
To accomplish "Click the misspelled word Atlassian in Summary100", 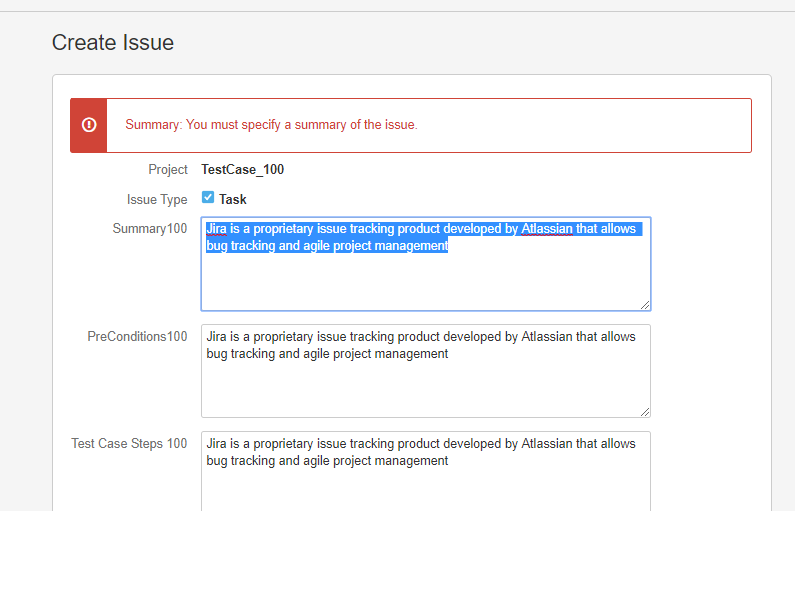I will 547,229.
